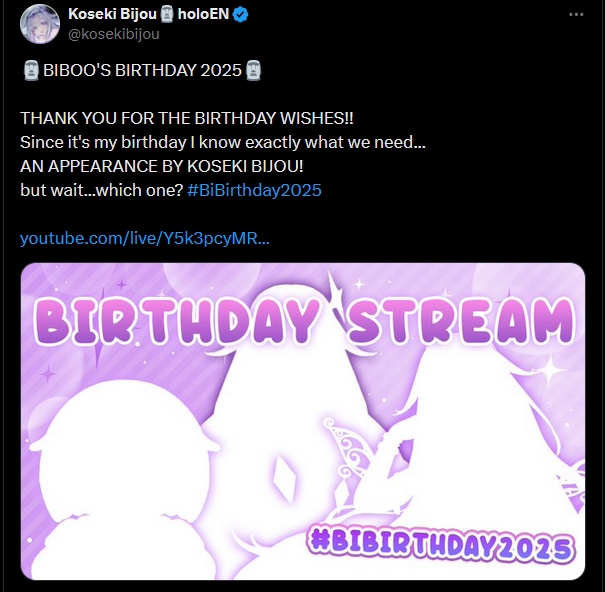Click the blue verified checkmark badge
This screenshot has width=605, height=592.
click(241, 15)
